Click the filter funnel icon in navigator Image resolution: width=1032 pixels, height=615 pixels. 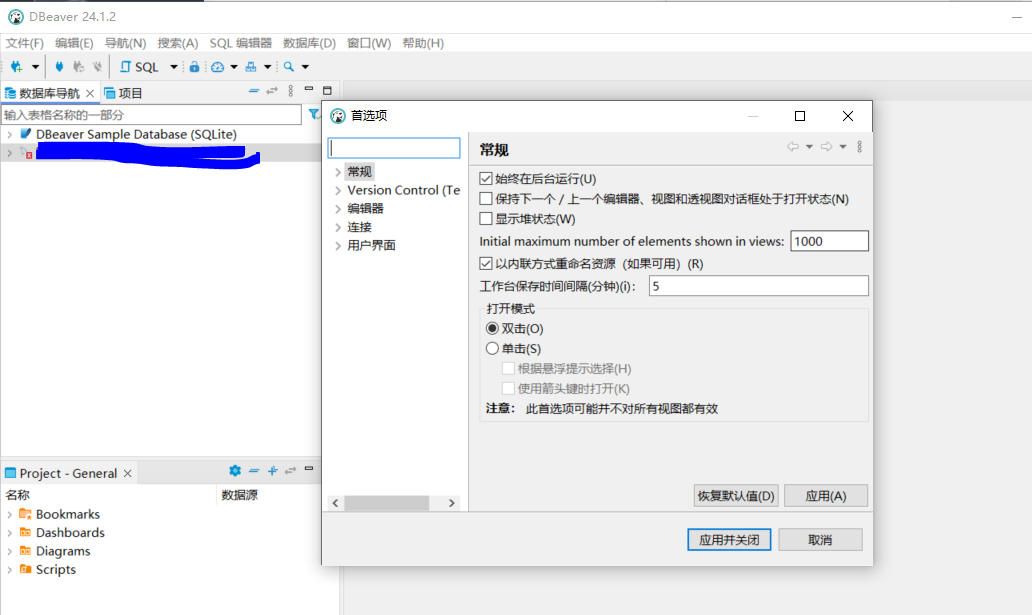[x=315, y=114]
